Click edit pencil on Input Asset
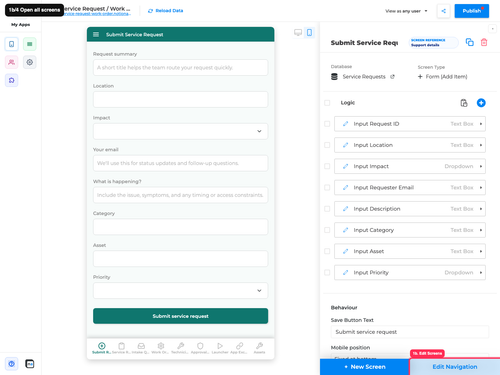Screen dimensions: 500x375 point(346,251)
